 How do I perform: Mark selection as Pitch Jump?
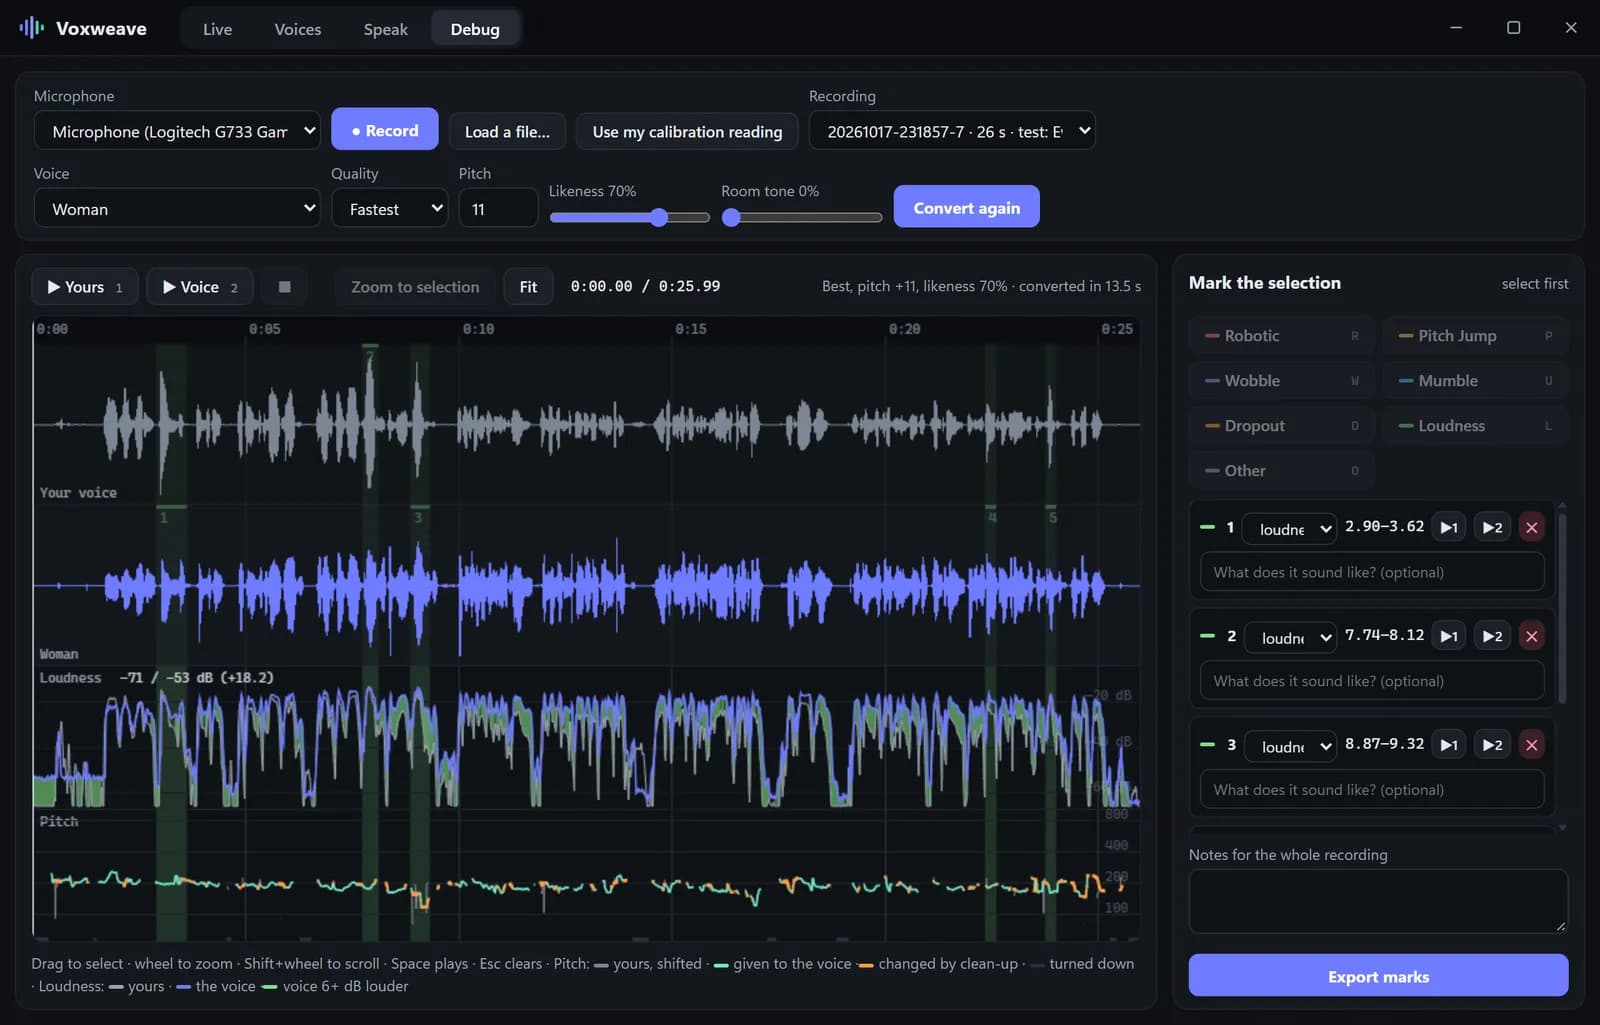tap(1475, 336)
